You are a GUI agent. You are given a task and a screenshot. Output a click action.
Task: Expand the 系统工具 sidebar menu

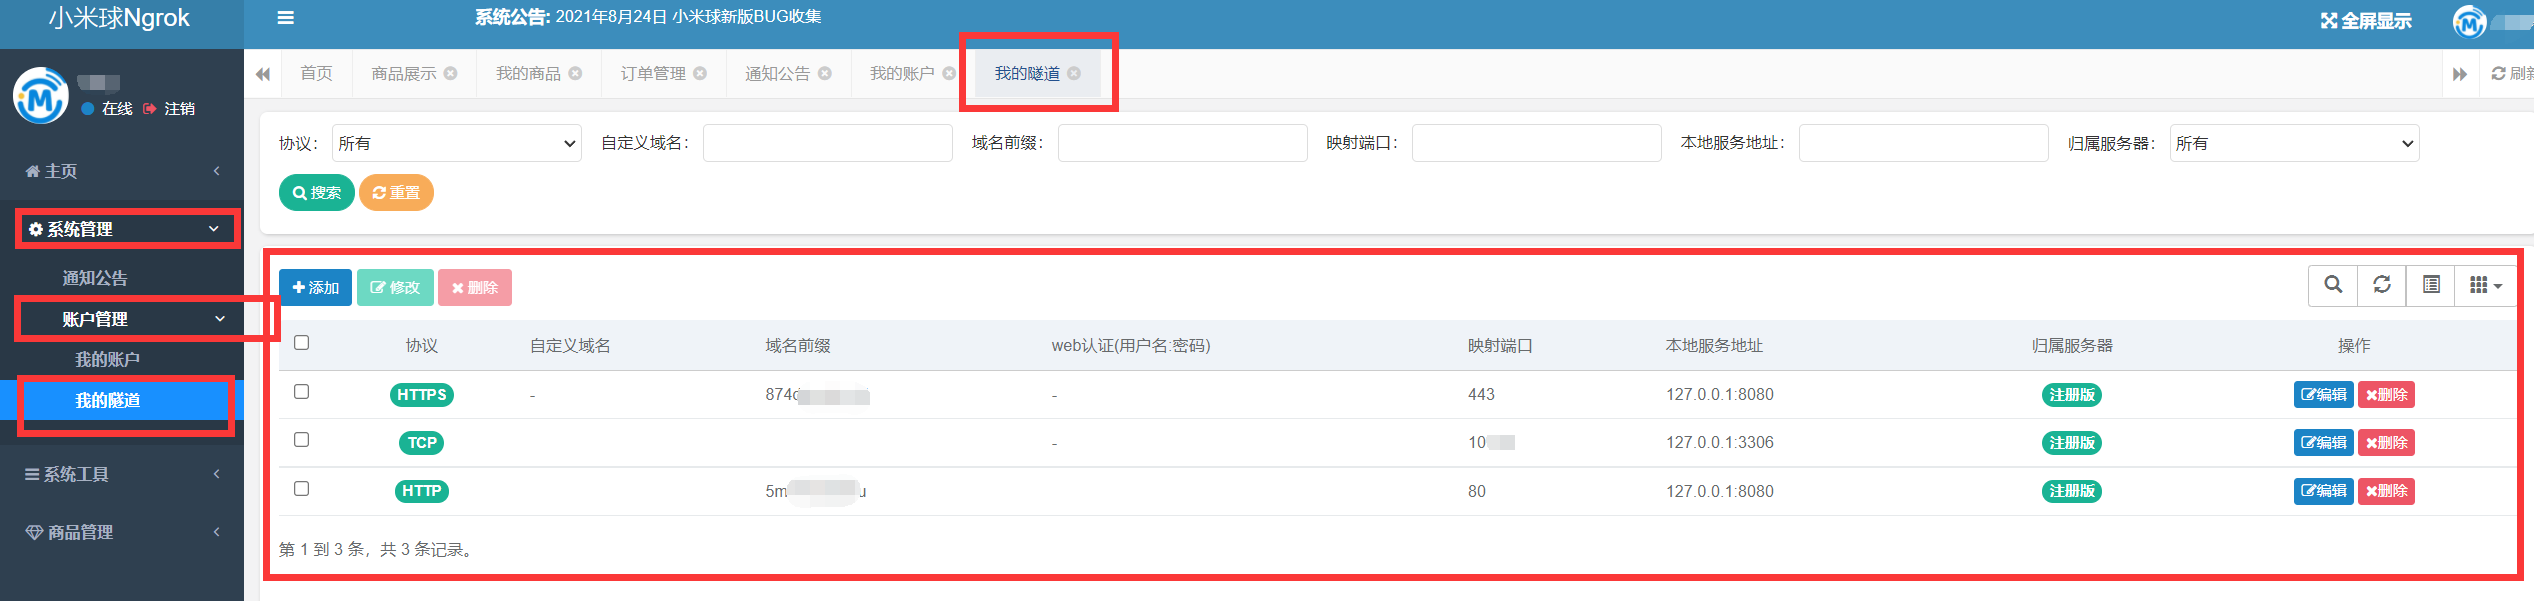(122, 474)
